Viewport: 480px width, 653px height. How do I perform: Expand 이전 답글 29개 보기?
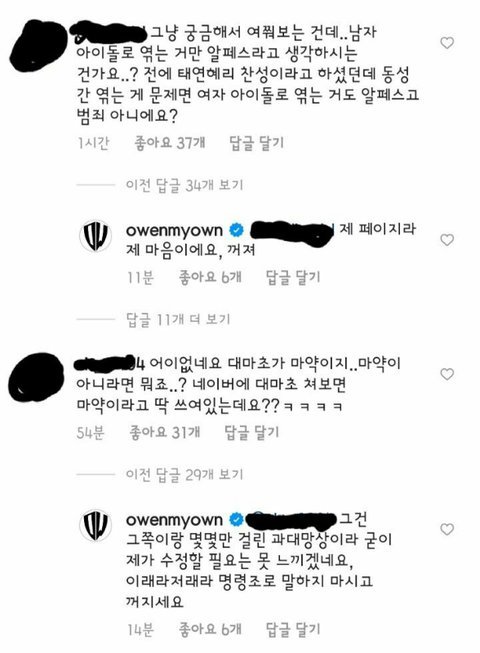tap(184, 474)
